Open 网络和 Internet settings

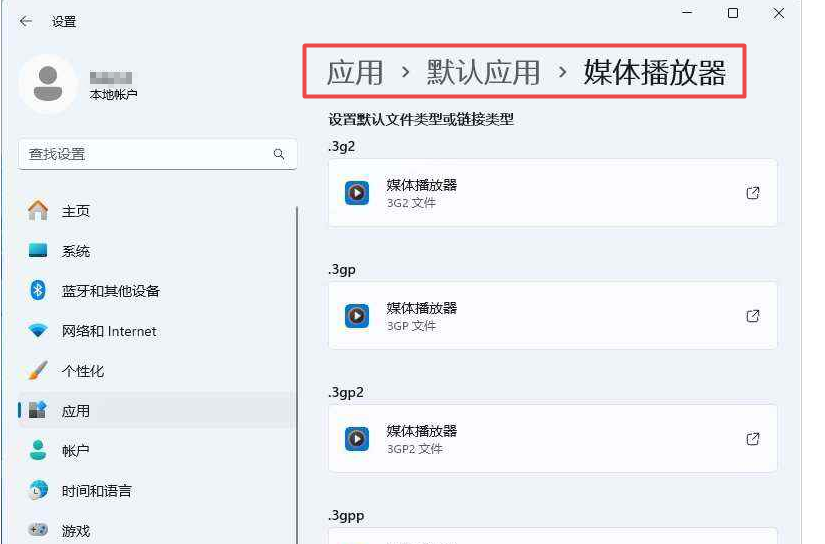coord(155,331)
